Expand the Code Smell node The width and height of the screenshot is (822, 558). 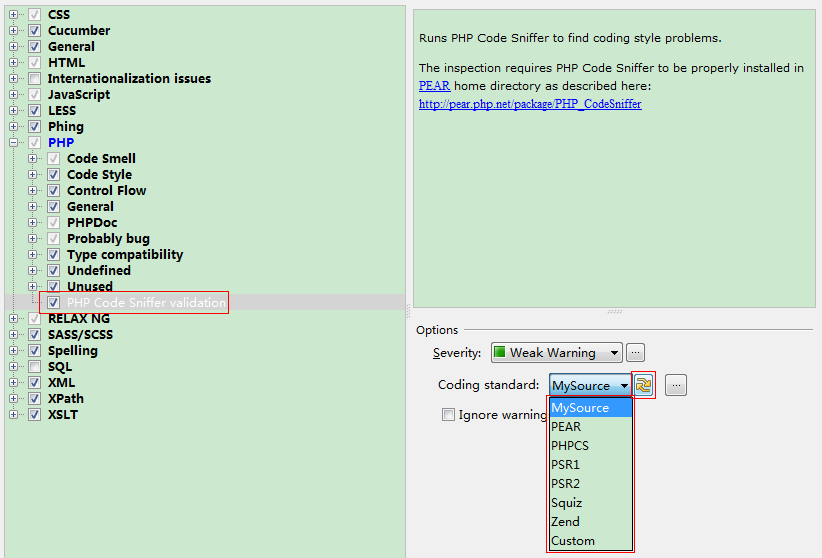33,158
